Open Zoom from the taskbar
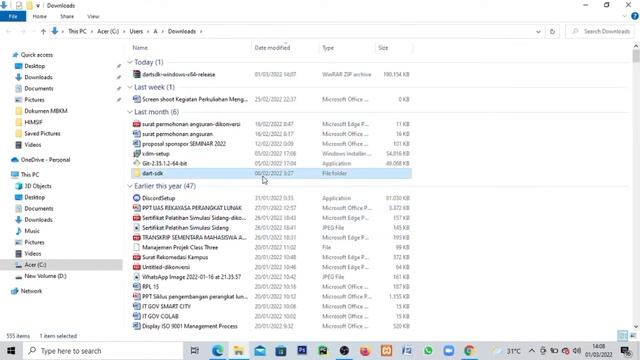Viewport: 640px width, 360px height. pyautogui.click(x=449, y=351)
